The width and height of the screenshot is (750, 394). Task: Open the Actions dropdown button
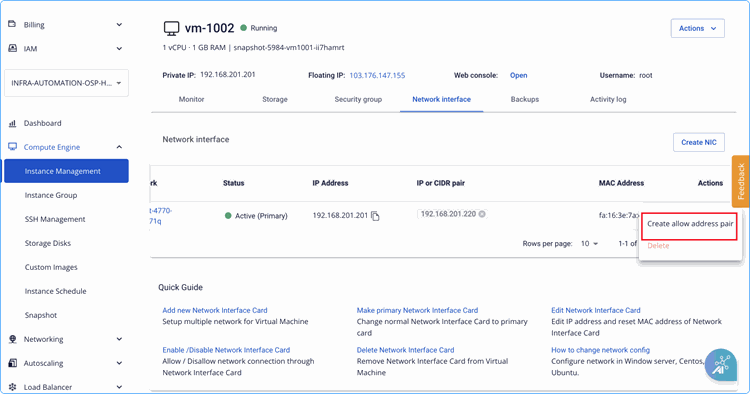click(x=697, y=28)
